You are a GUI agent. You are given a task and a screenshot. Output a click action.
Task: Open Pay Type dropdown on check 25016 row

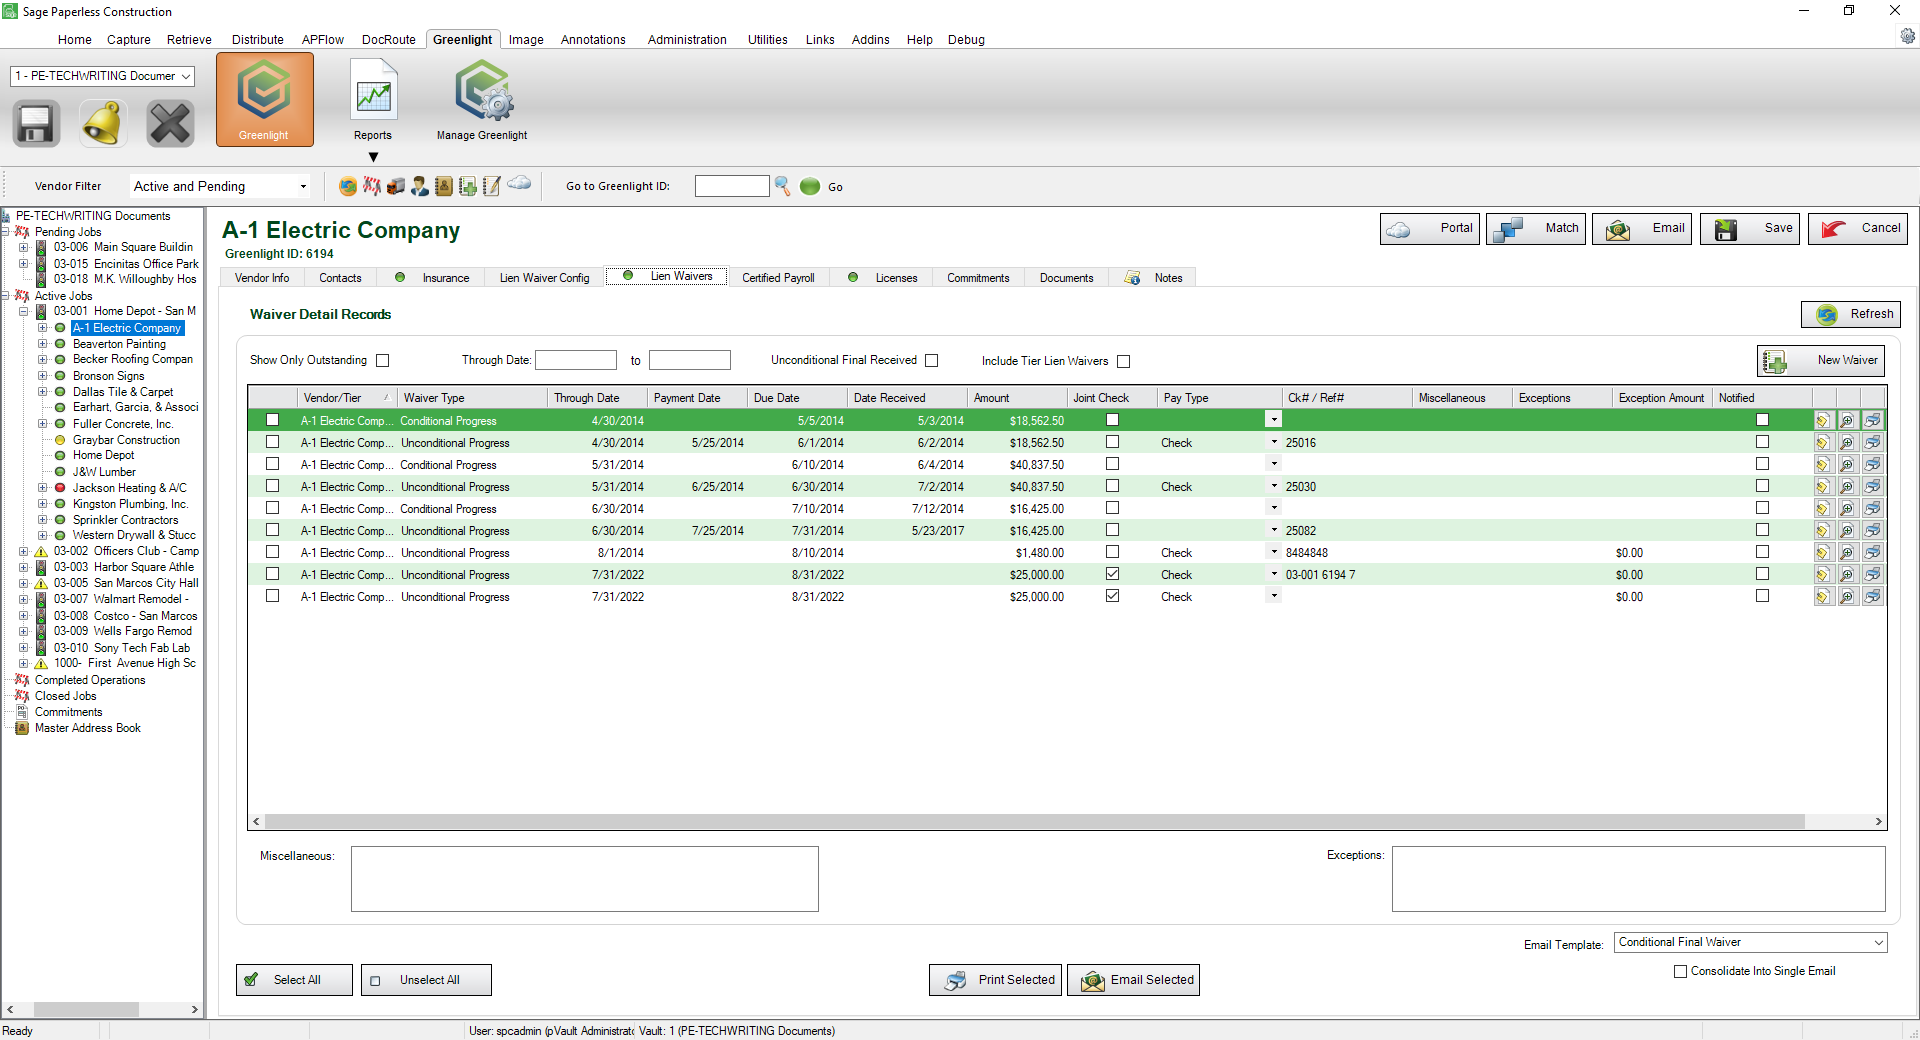[1274, 442]
